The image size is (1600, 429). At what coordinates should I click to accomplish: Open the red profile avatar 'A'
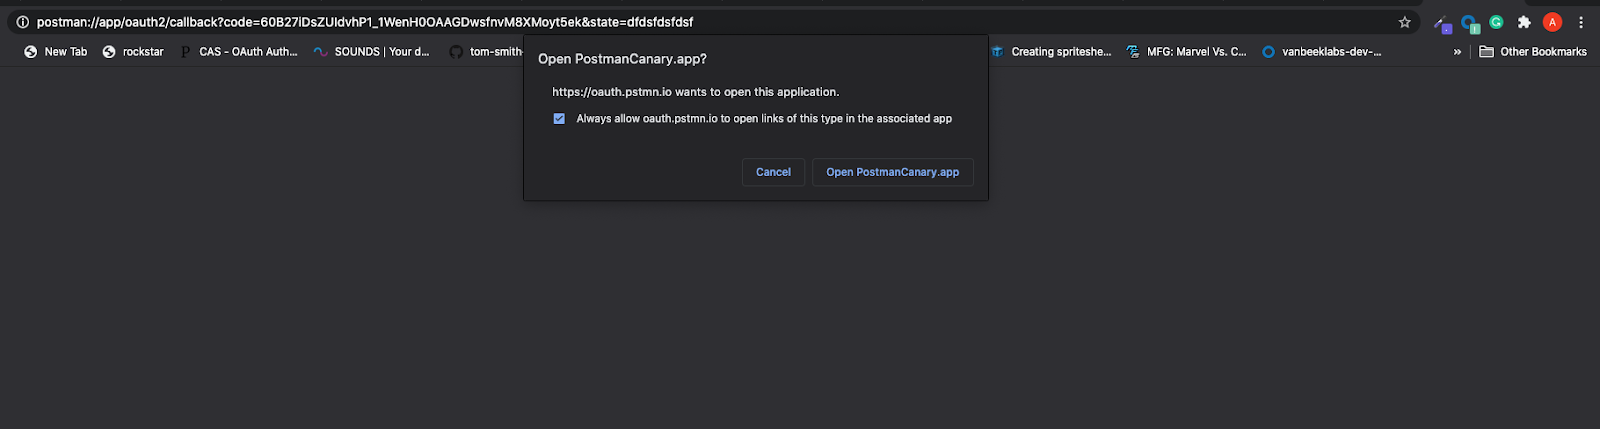pos(1552,22)
